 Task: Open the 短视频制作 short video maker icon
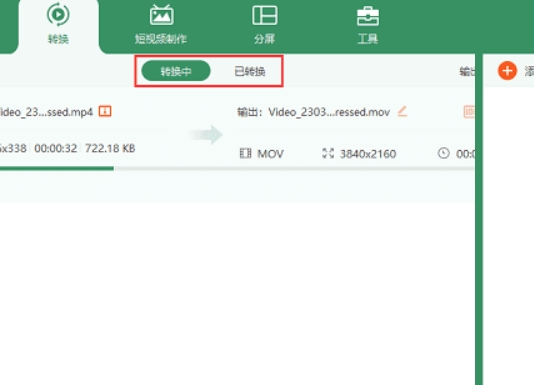[x=162, y=15]
